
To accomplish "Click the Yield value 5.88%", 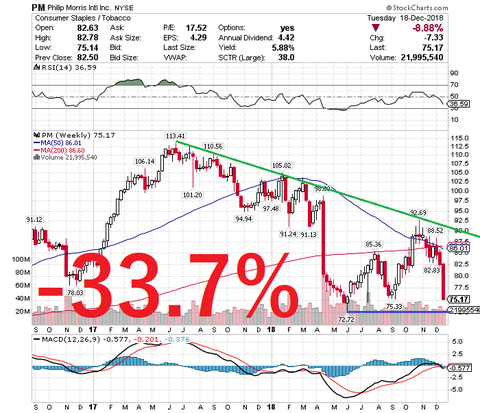I will coord(283,48).
